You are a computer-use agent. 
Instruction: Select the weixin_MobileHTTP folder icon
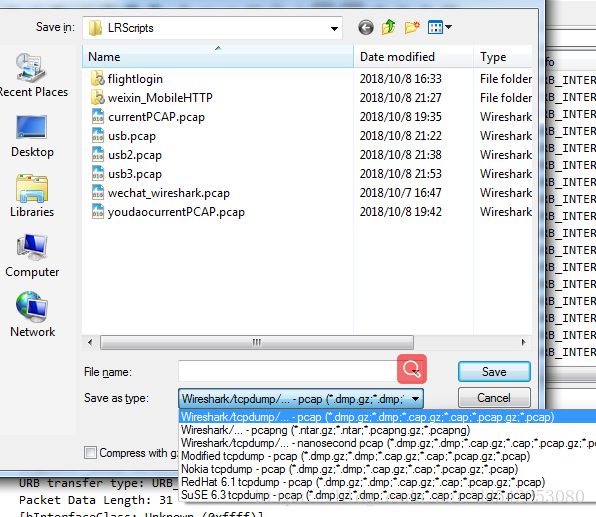(x=98, y=97)
